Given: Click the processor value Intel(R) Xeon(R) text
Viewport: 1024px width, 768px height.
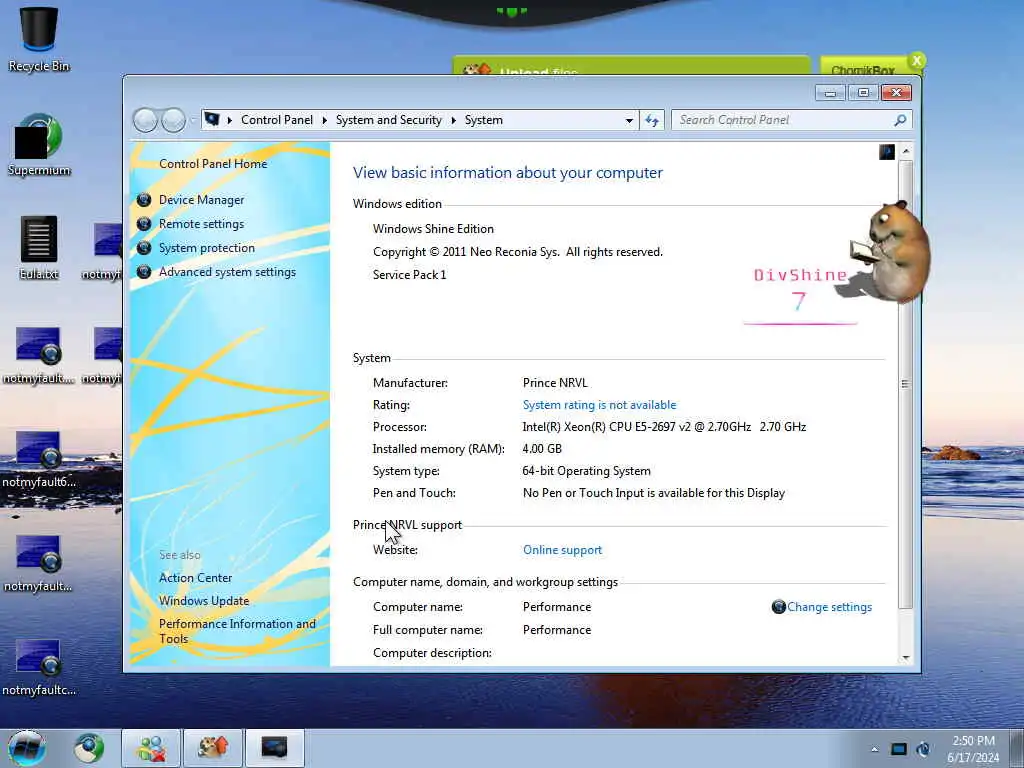Looking at the screenshot, I should click(x=664, y=427).
